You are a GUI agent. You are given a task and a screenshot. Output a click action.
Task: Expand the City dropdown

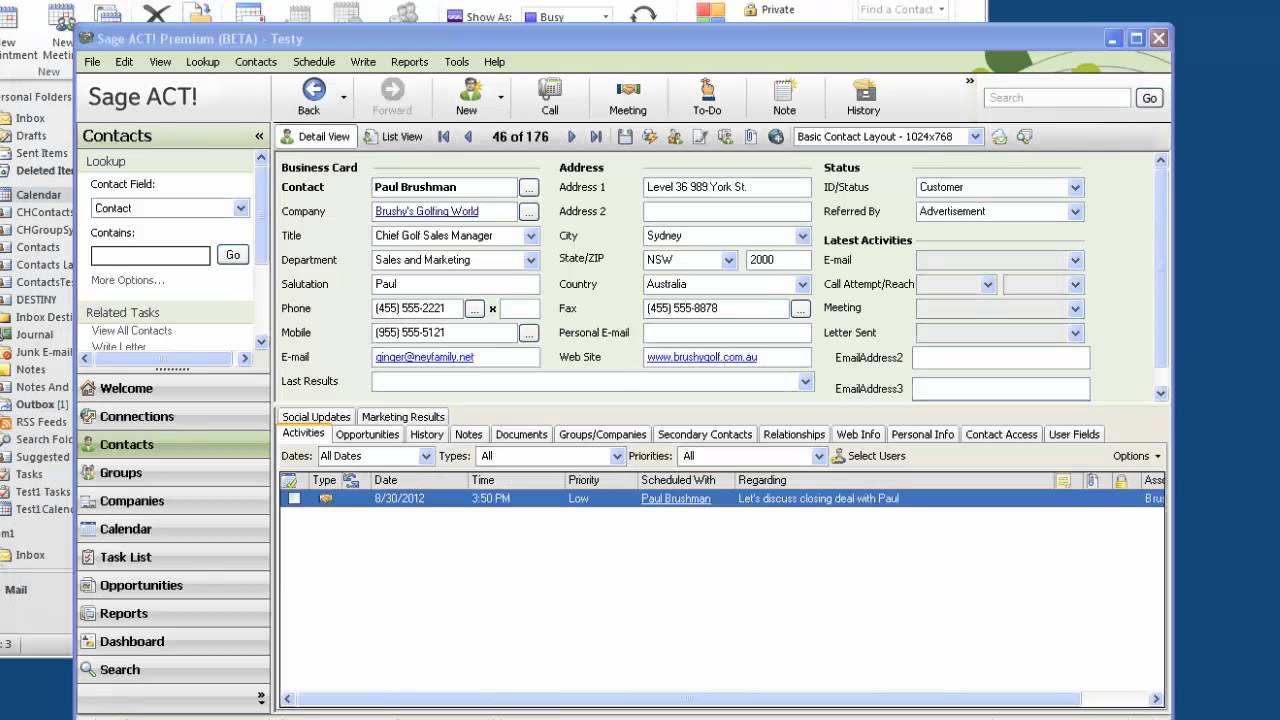click(803, 236)
